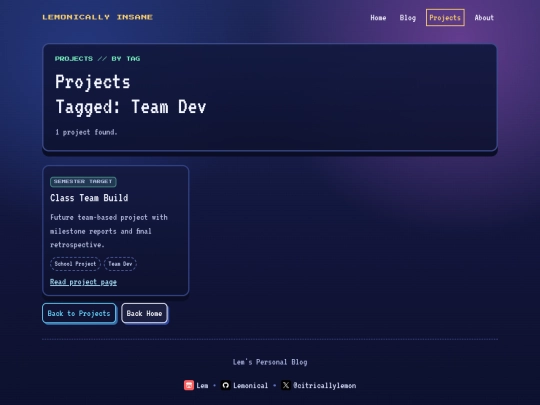
Task: Click the red Lem profile icon in the footer
Action: (x=189, y=385)
